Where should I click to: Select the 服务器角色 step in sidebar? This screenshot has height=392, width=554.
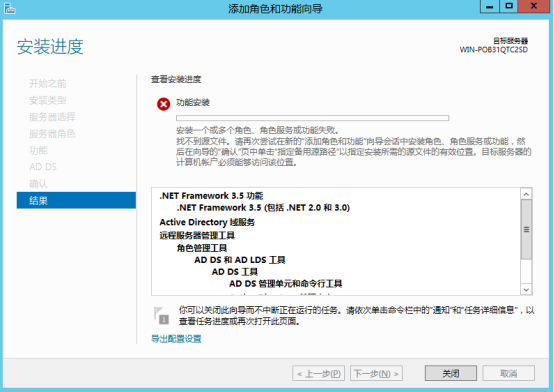click(52, 134)
